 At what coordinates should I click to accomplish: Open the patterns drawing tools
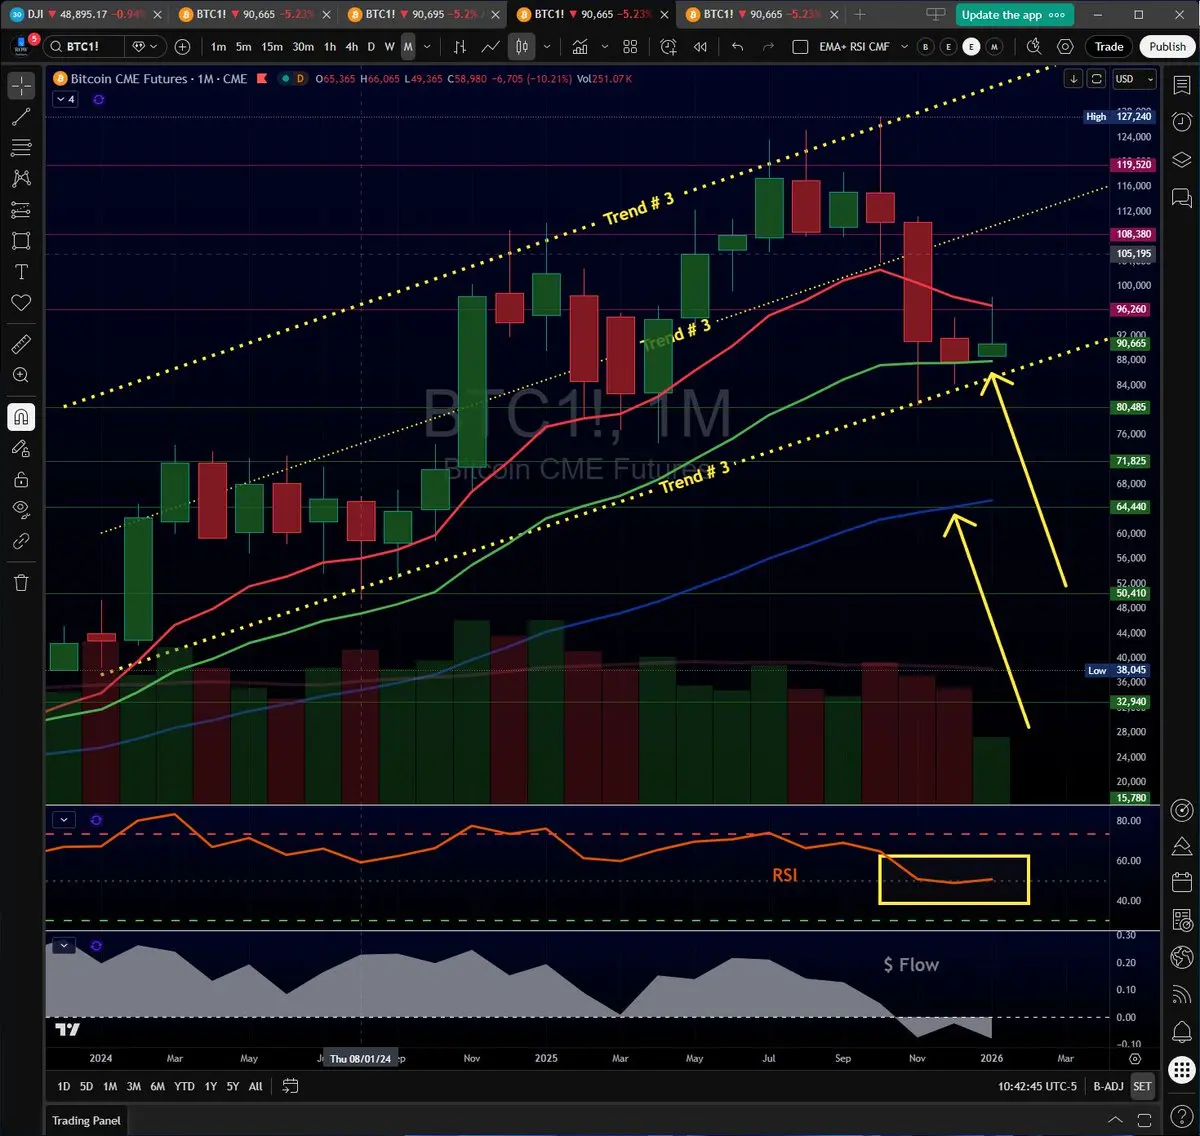point(21,179)
